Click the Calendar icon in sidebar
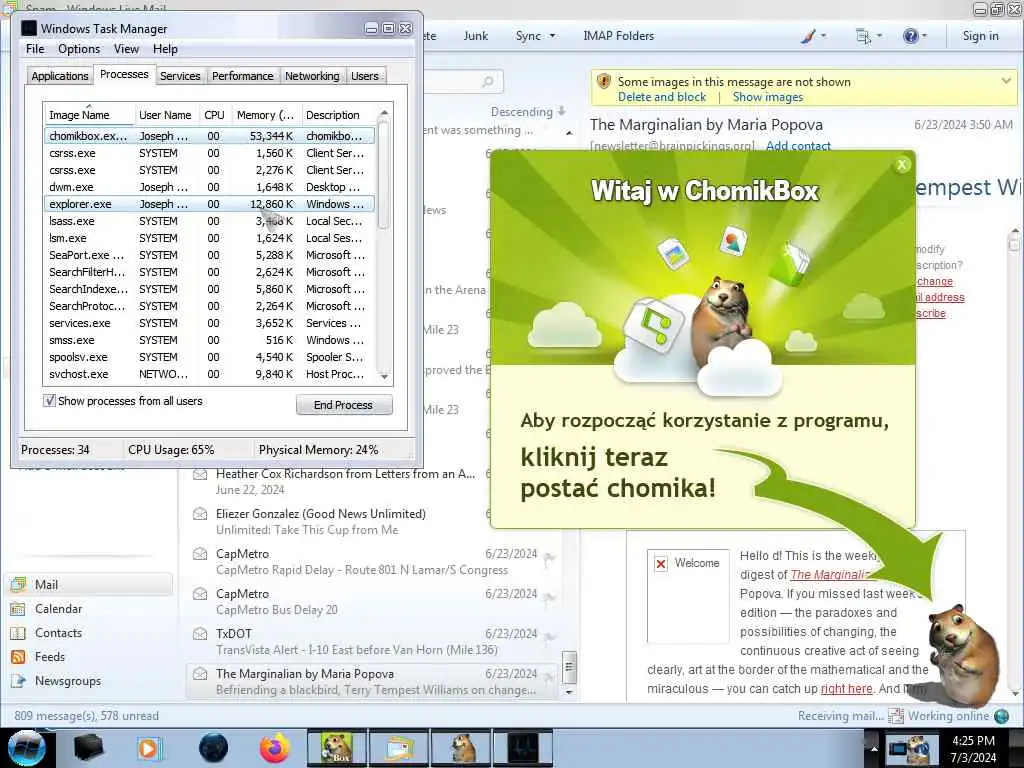 18,609
